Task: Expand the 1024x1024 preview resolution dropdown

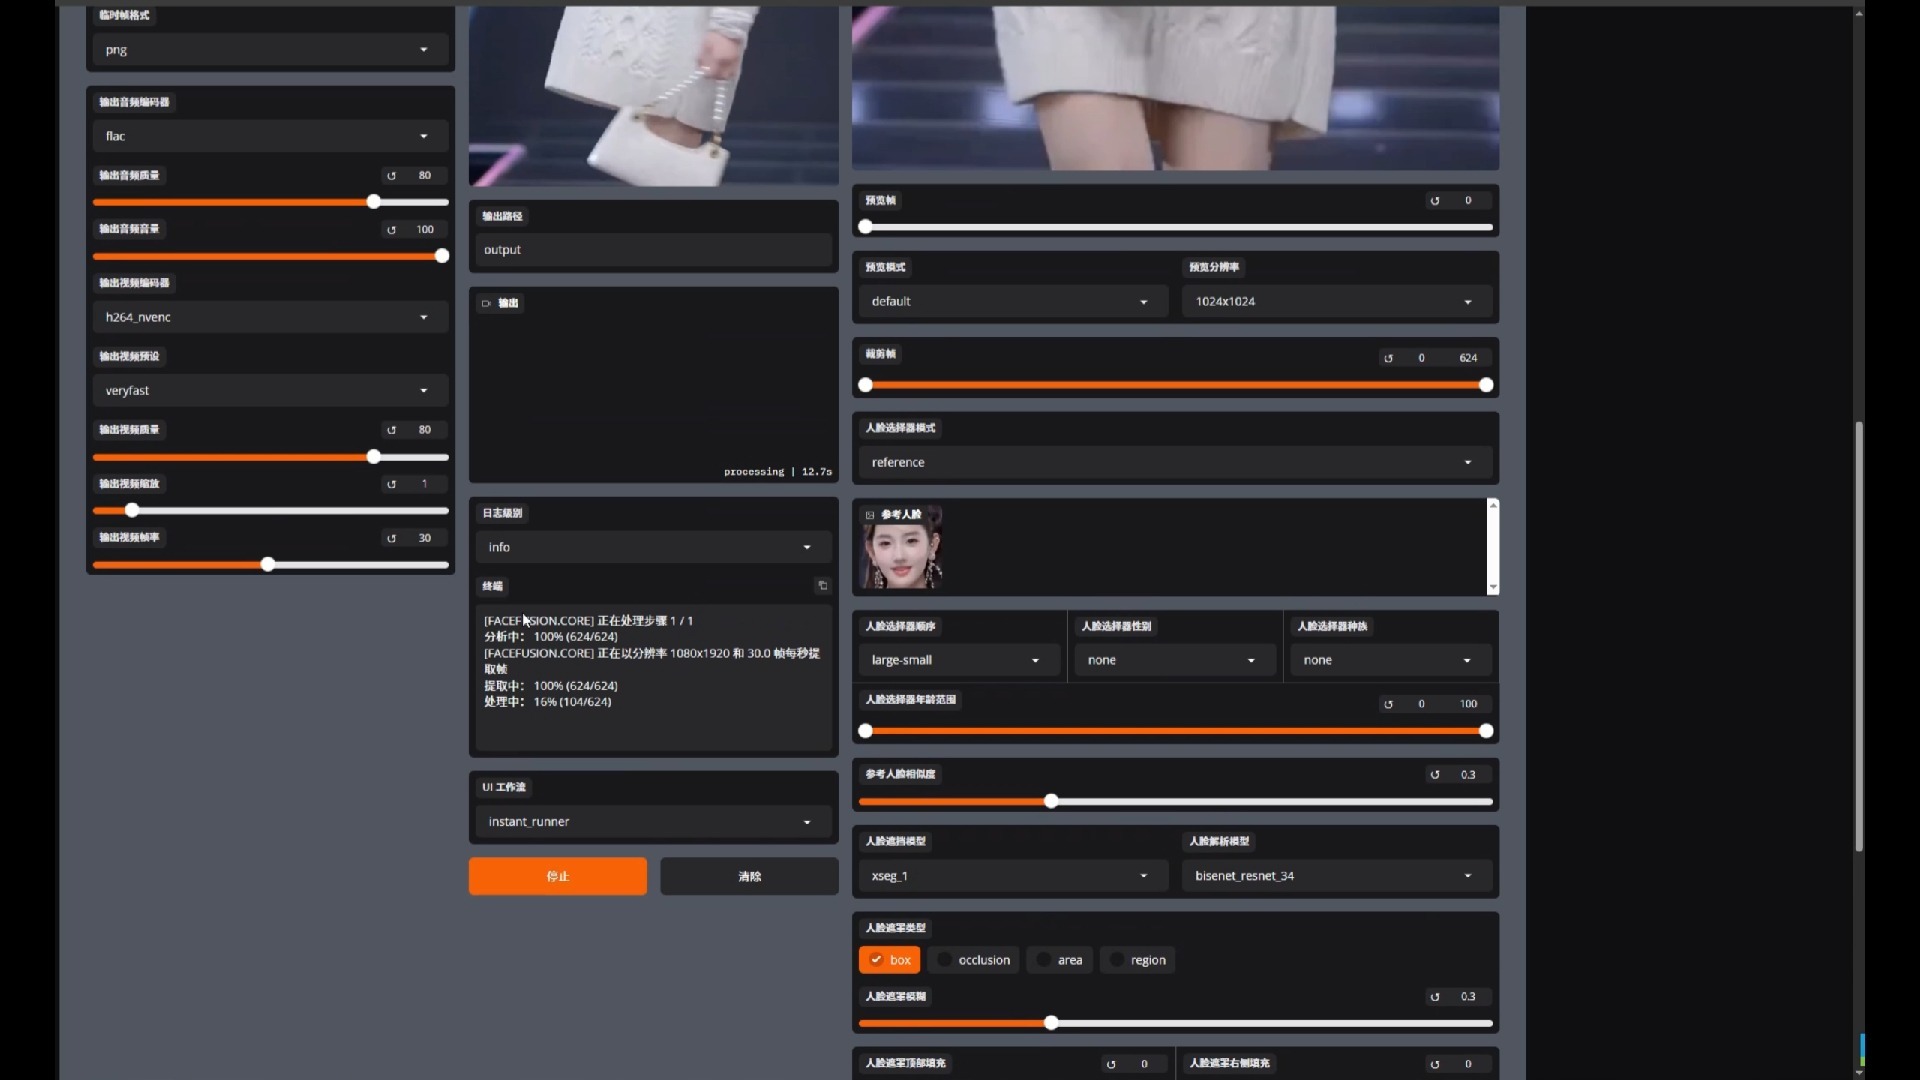Action: [1335, 301]
